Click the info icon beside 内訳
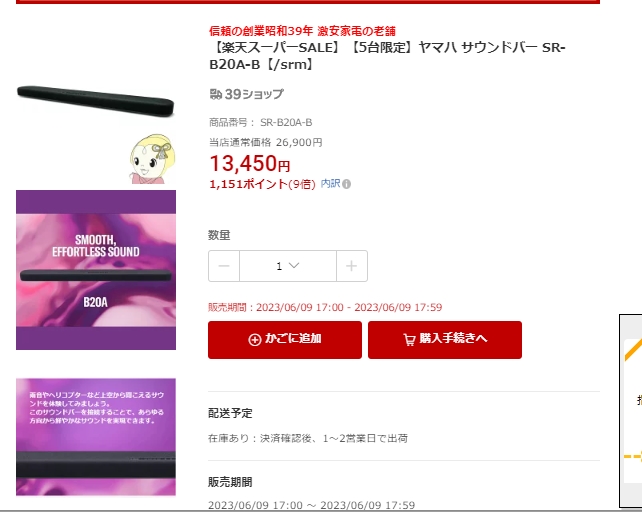This screenshot has height=512, width=642. [346, 184]
